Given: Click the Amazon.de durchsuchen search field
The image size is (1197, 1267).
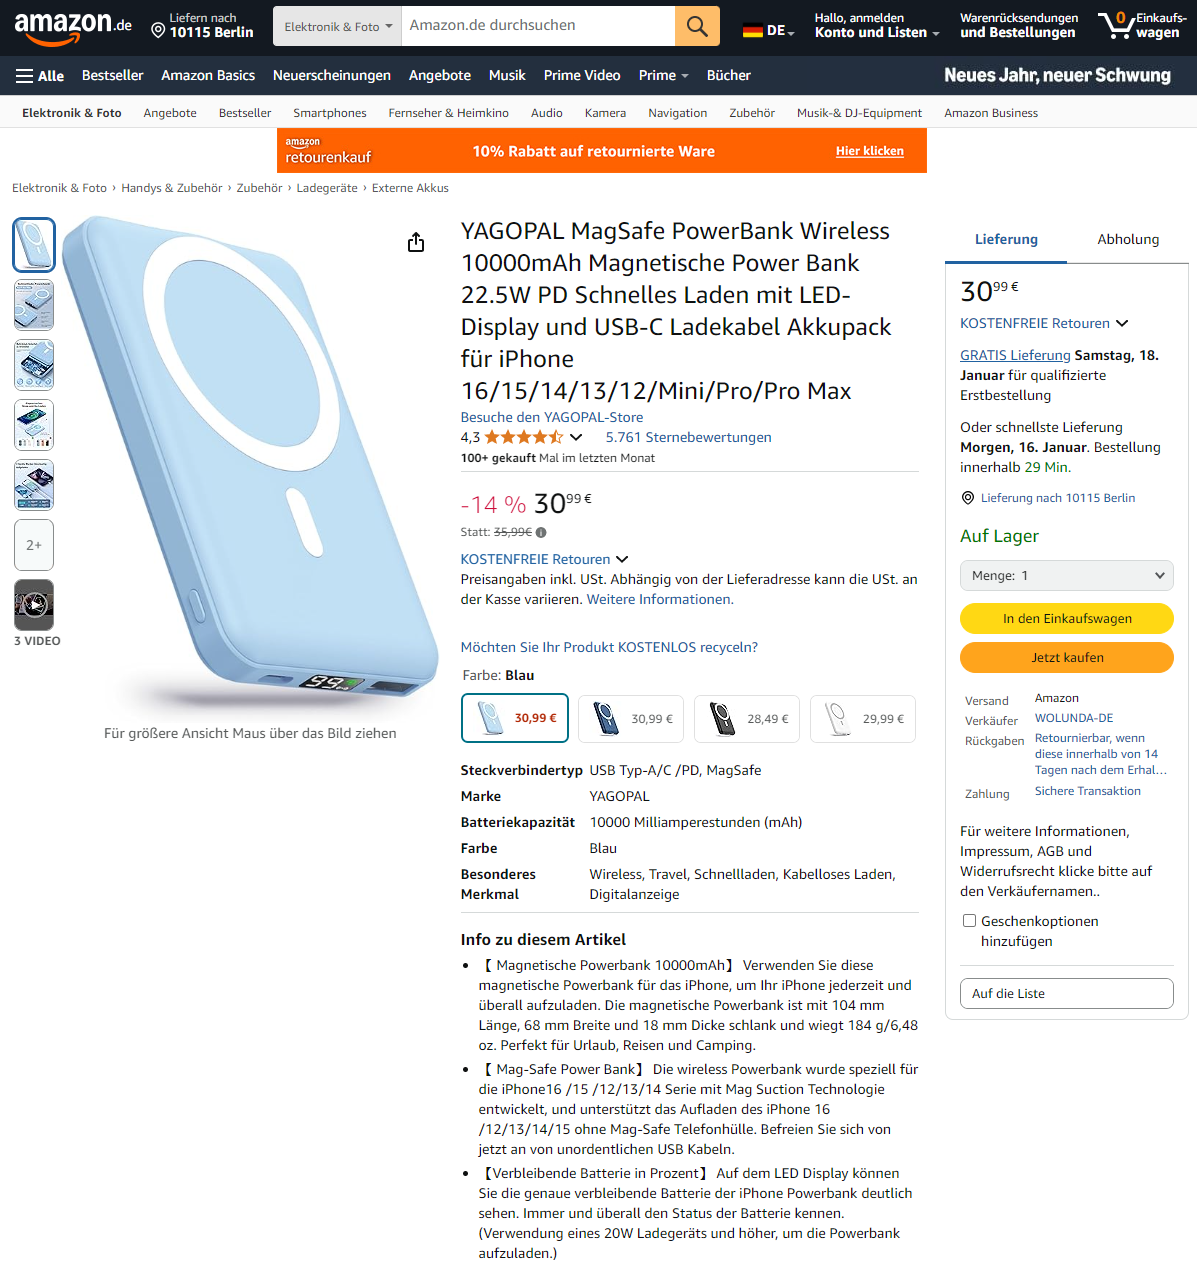Looking at the screenshot, I should point(538,26).
